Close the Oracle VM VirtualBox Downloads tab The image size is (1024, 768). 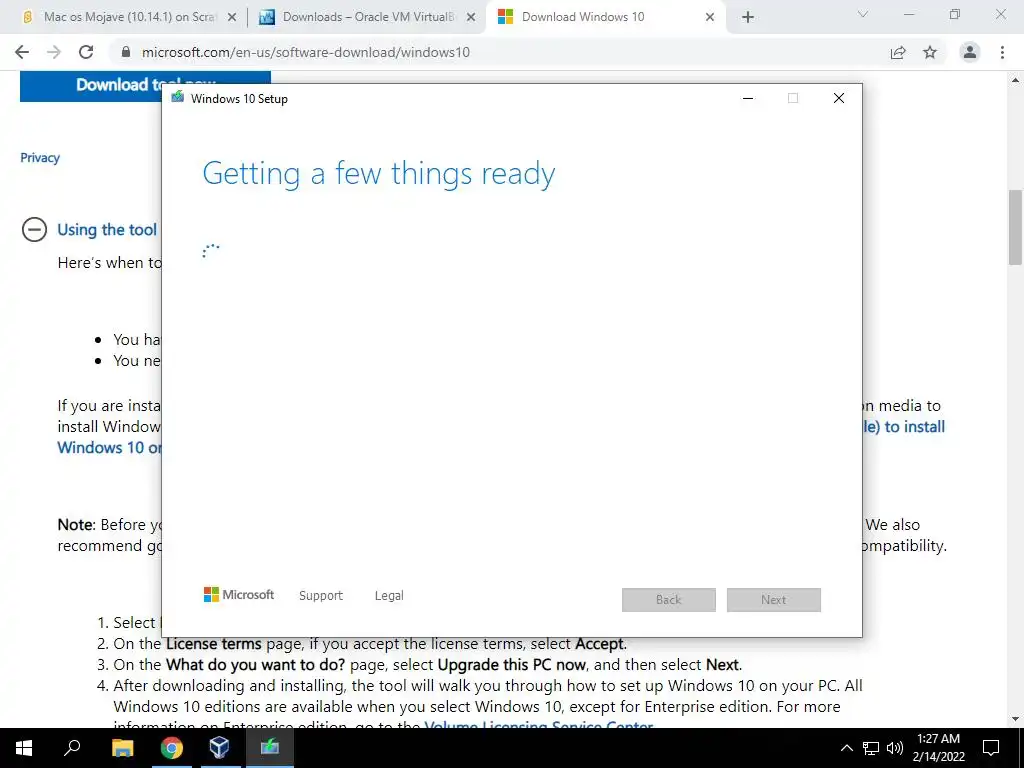(471, 17)
